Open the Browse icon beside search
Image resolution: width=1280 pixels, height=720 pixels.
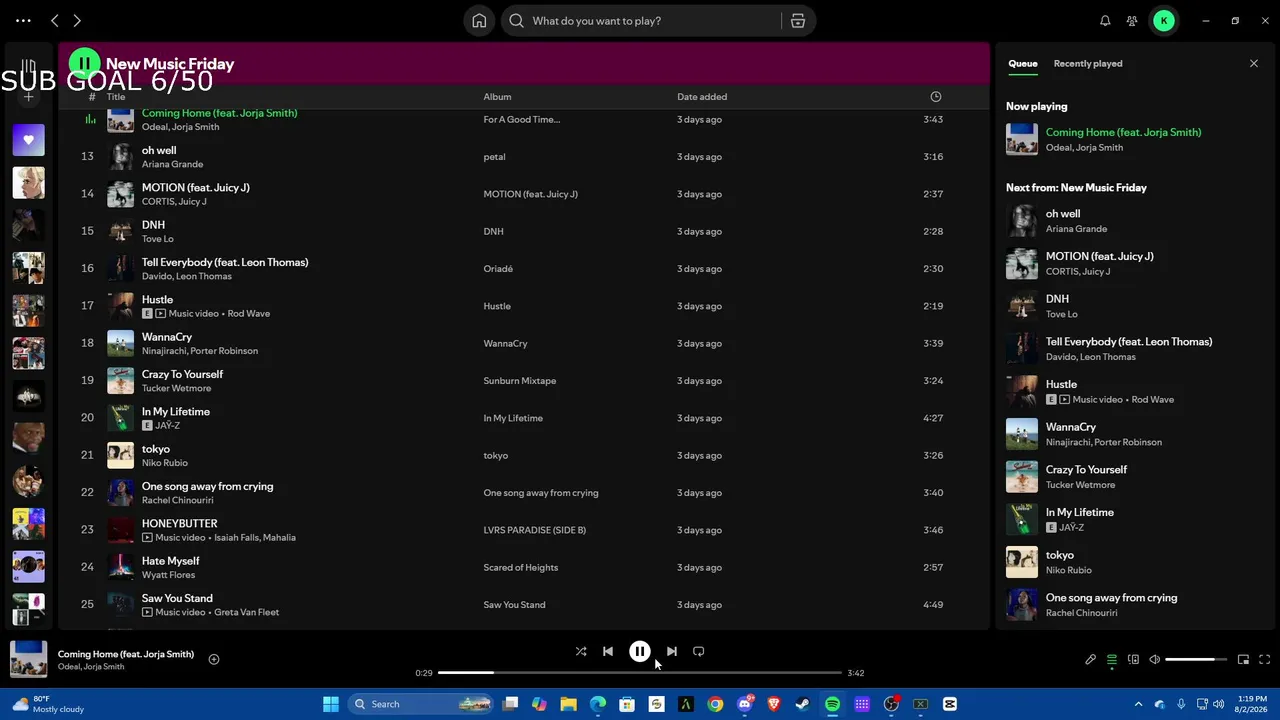[798, 20]
